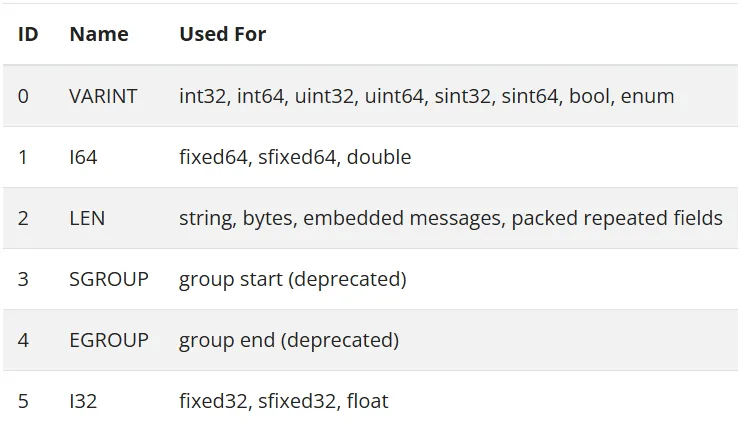Click the text 'fixed32, sfixed32, float'
Image resolution: width=752 pixels, height=430 pixels.
pyautogui.click(x=283, y=401)
